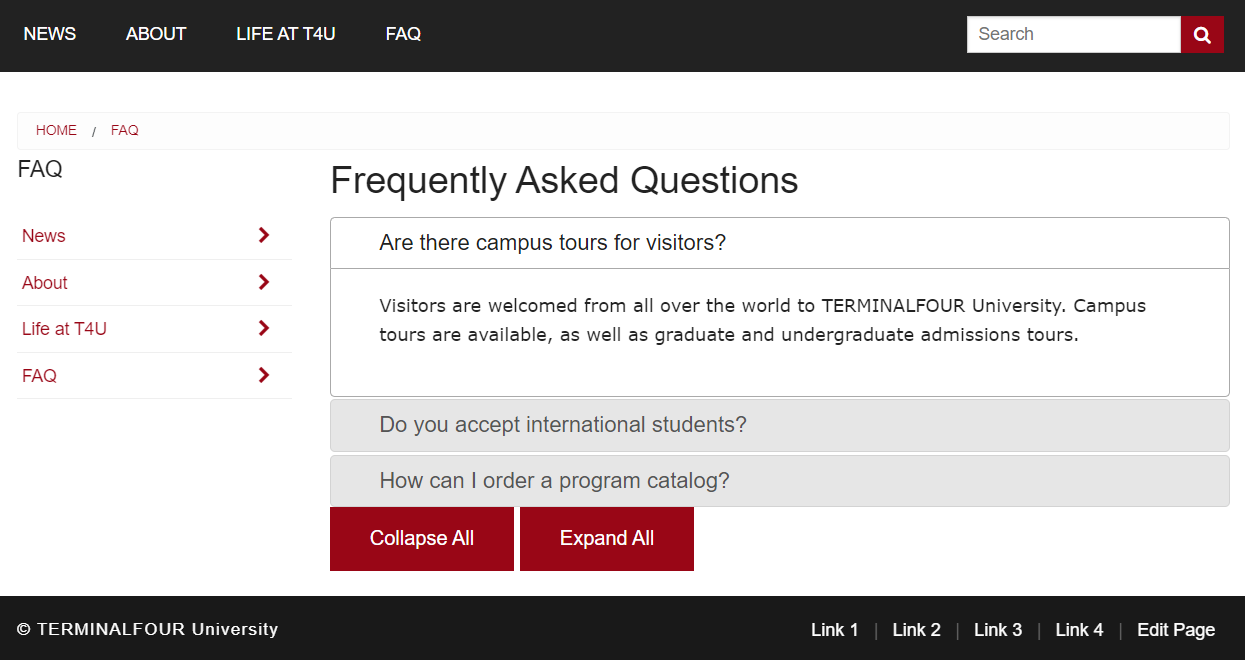The width and height of the screenshot is (1245, 660).
Task: Click footer Link 3
Action: (998, 630)
